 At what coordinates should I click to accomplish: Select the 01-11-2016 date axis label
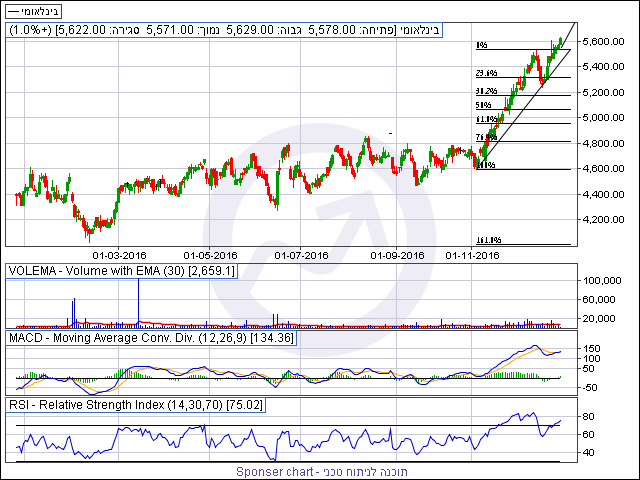[472, 256]
